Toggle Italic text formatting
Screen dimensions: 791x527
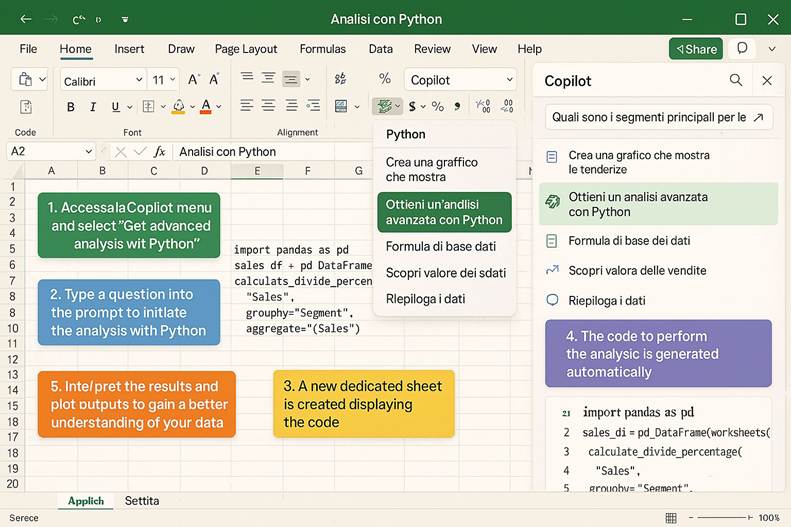[93, 107]
